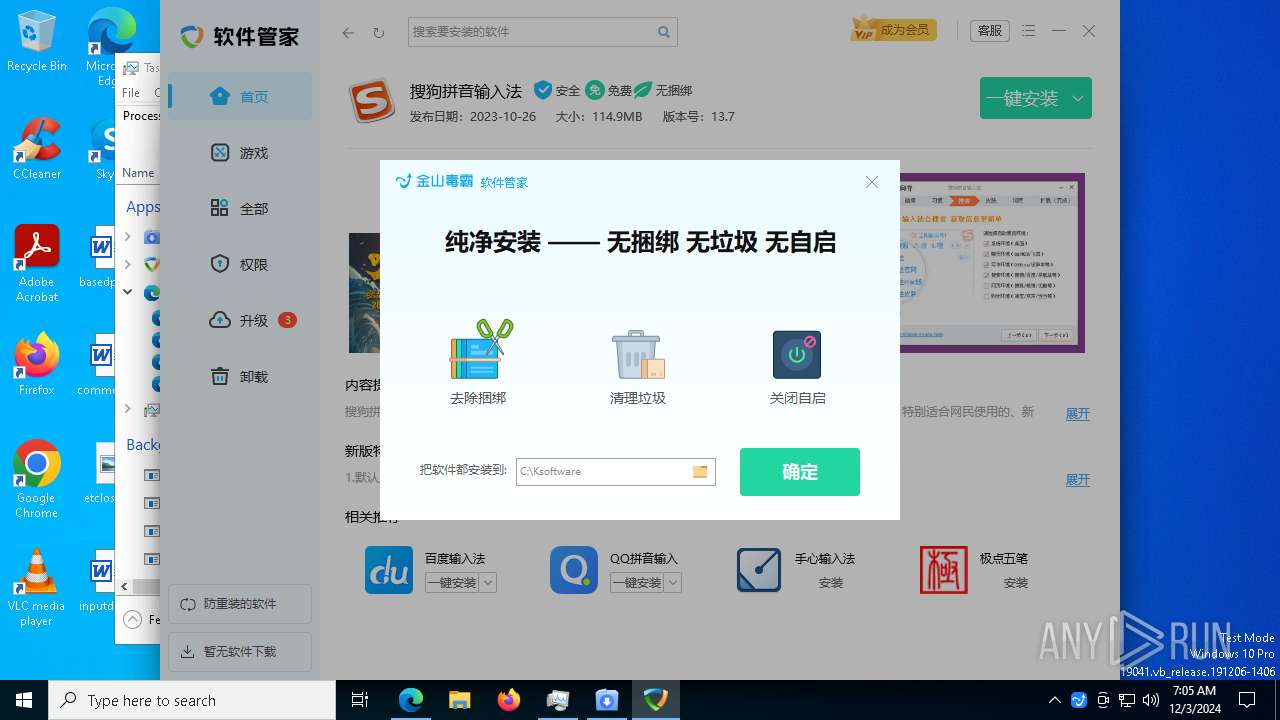Viewport: 1280px width, 720px height.
Task: Click the first 展开 expand link
Action: coord(1077,414)
